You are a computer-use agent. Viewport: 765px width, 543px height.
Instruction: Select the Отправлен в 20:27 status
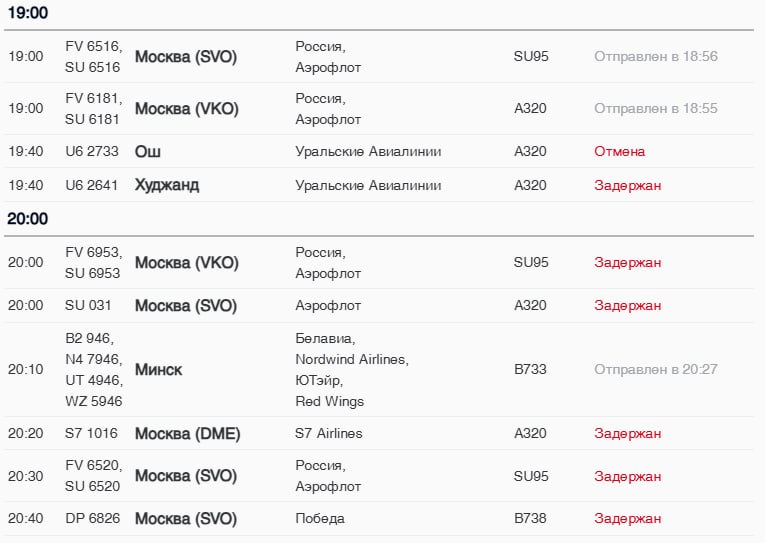coord(655,369)
